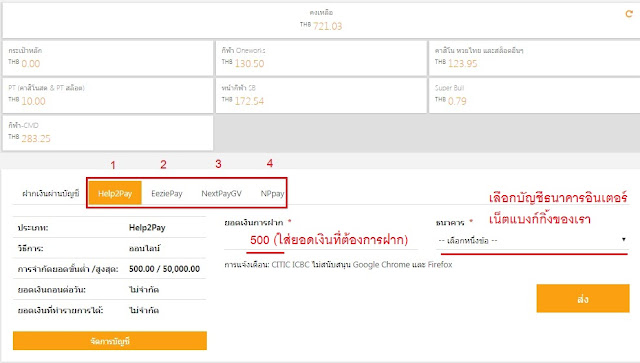Click the Help2Pay value in type row
The height and width of the screenshot is (363, 640).
click(x=147, y=227)
